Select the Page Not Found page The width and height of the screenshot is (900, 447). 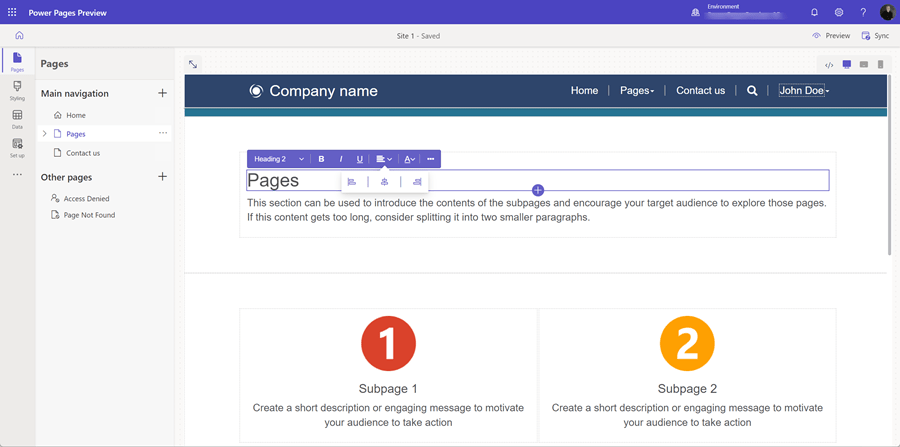tap(89, 215)
